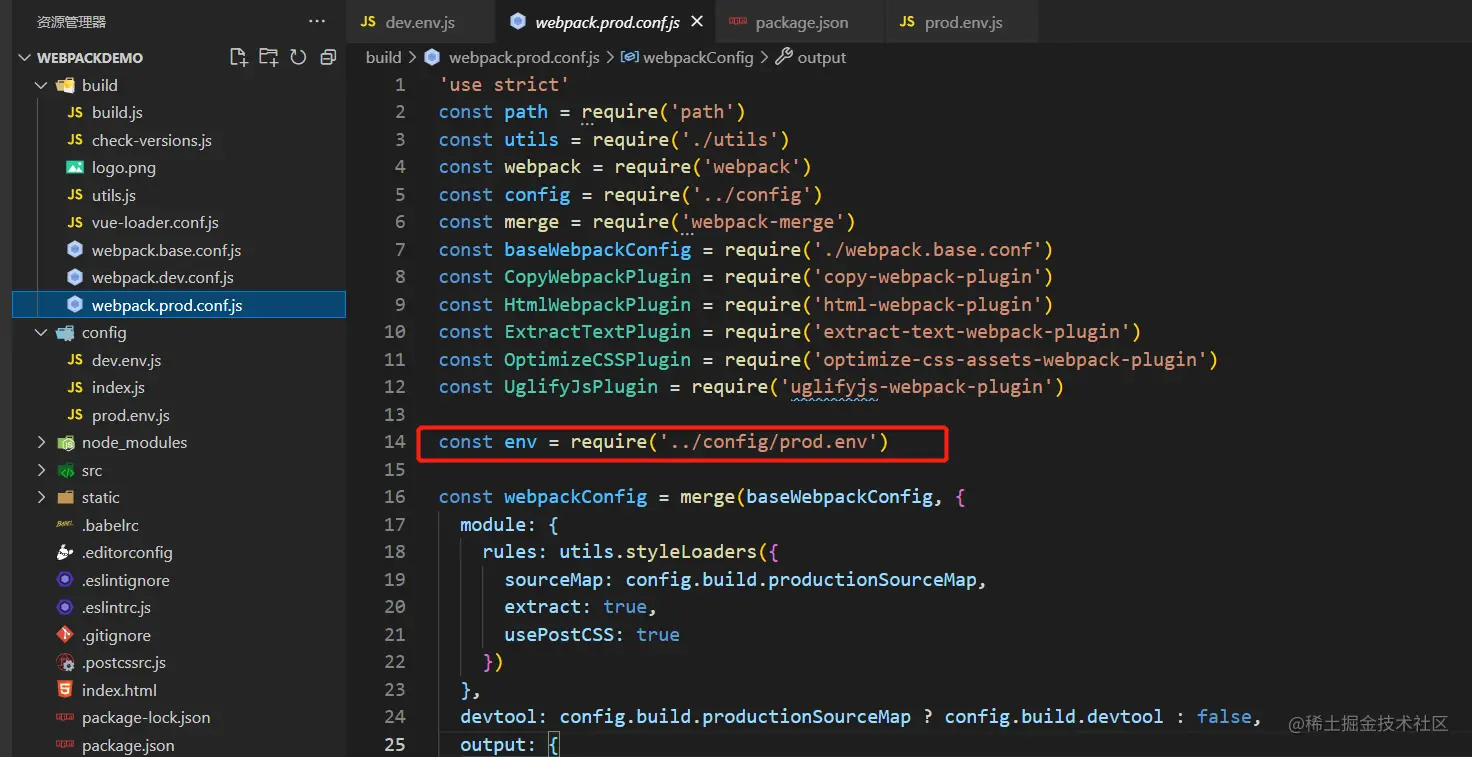Viewport: 1472px width, 757px height.
Task: Close the webpack.prod.conf.js editor tab
Action: pyautogui.click(x=697, y=21)
